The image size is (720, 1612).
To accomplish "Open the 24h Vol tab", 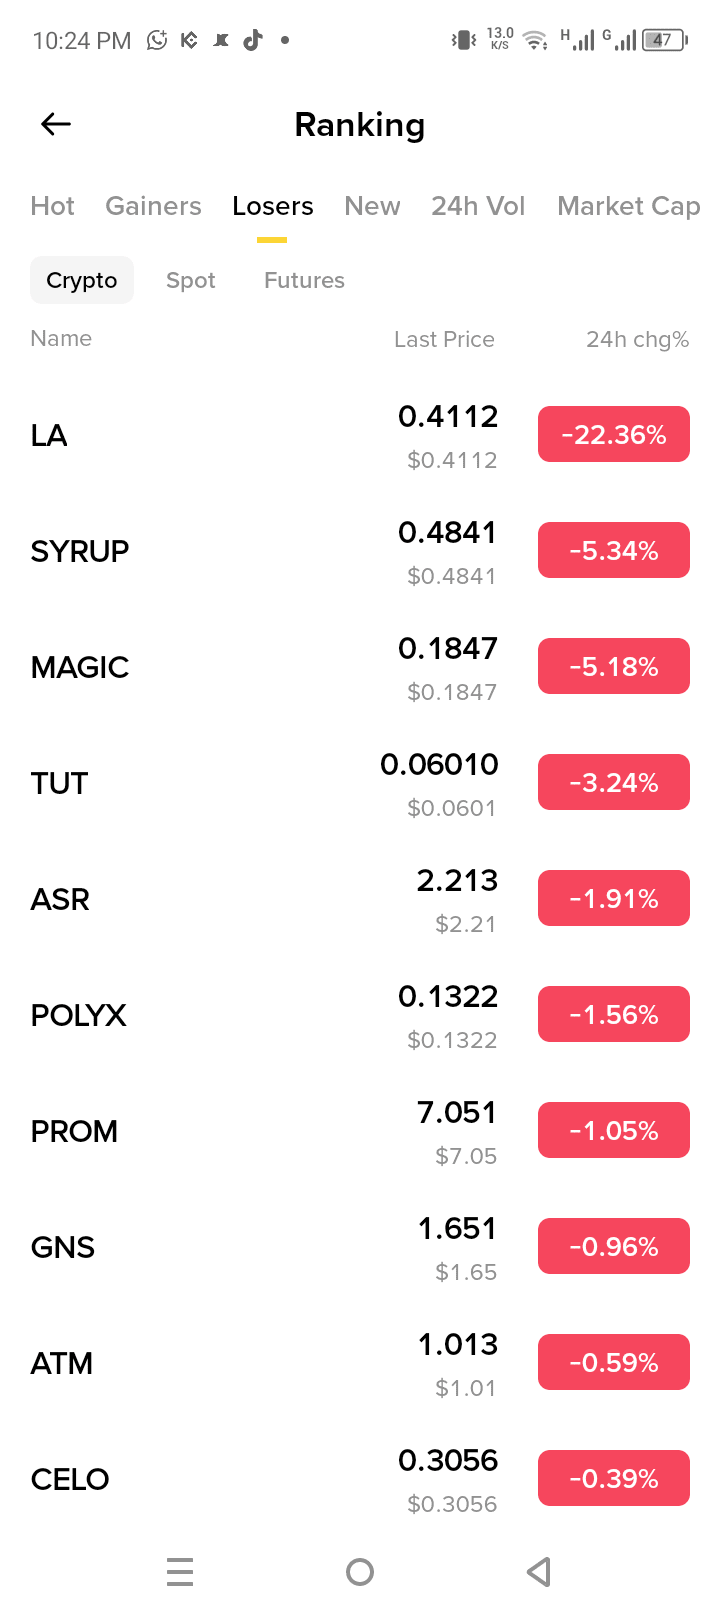I will pyautogui.click(x=478, y=206).
